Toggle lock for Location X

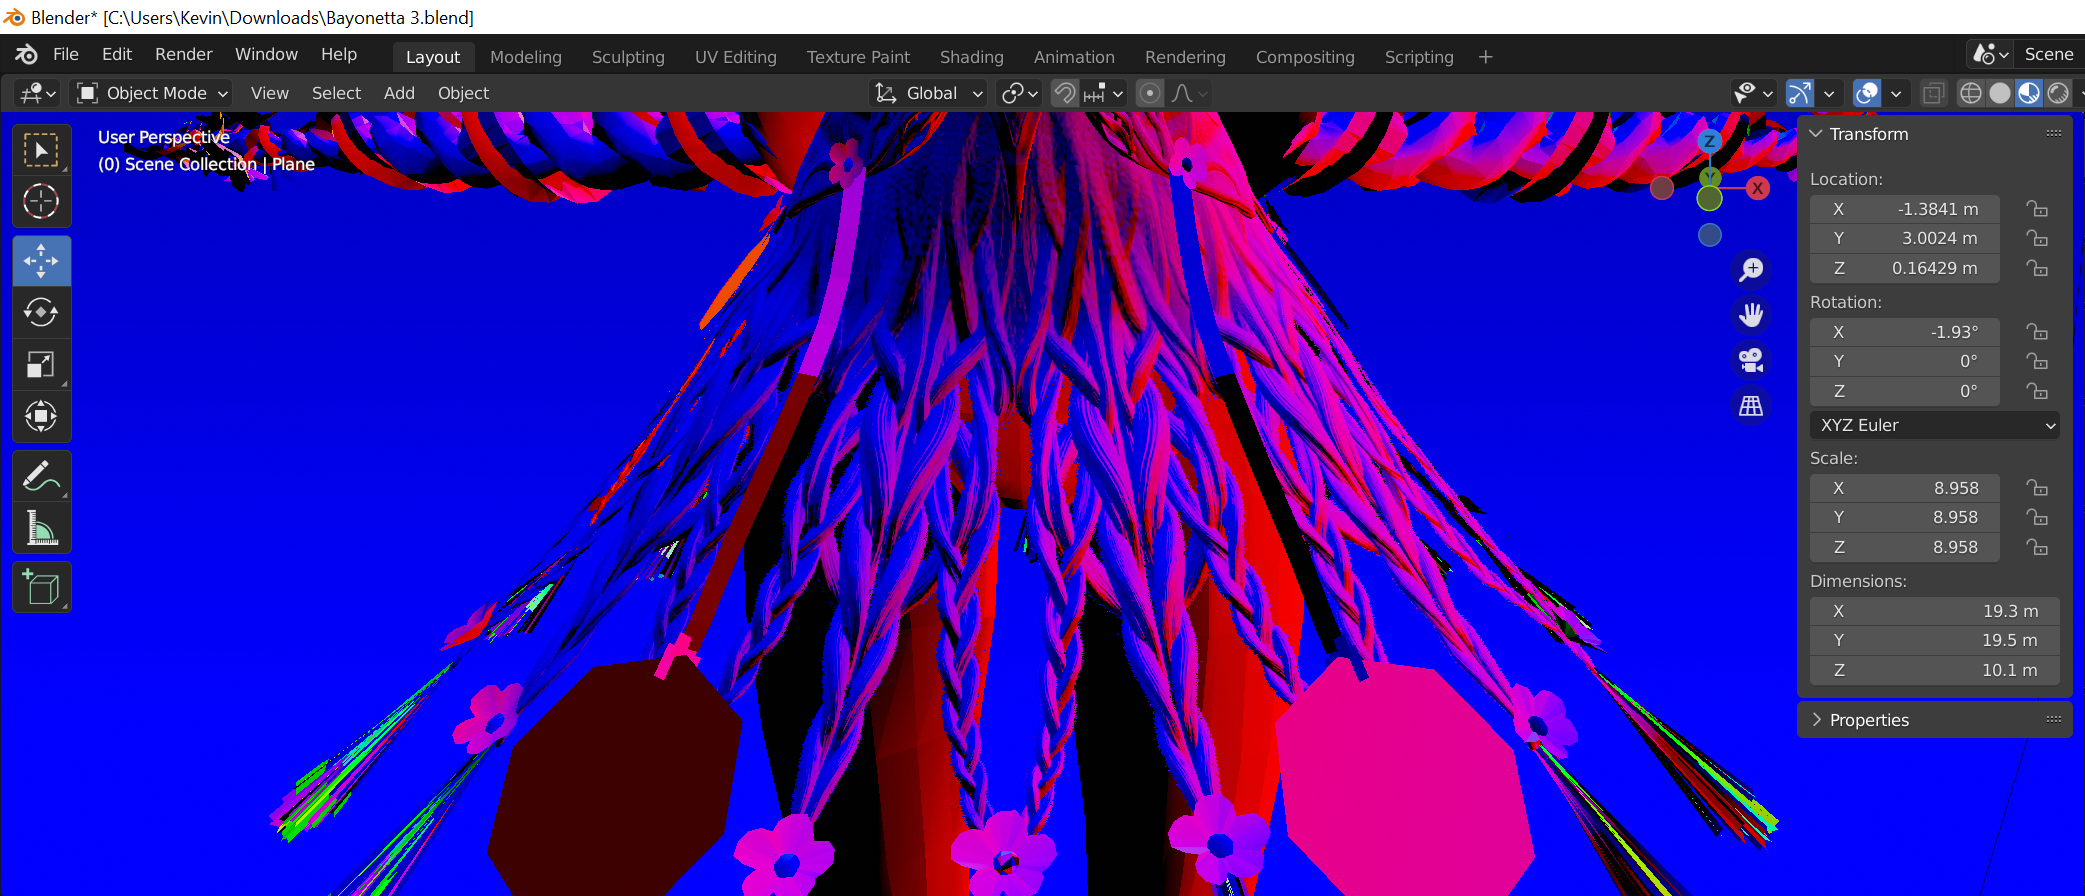pos(2037,209)
